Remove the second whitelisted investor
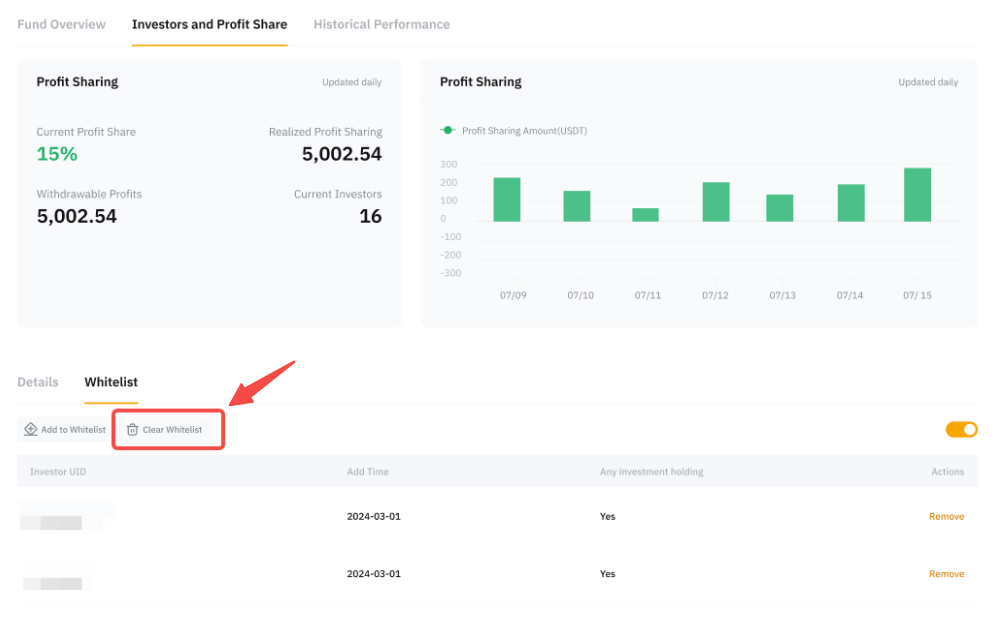Image resolution: width=995 pixels, height=625 pixels. point(946,574)
